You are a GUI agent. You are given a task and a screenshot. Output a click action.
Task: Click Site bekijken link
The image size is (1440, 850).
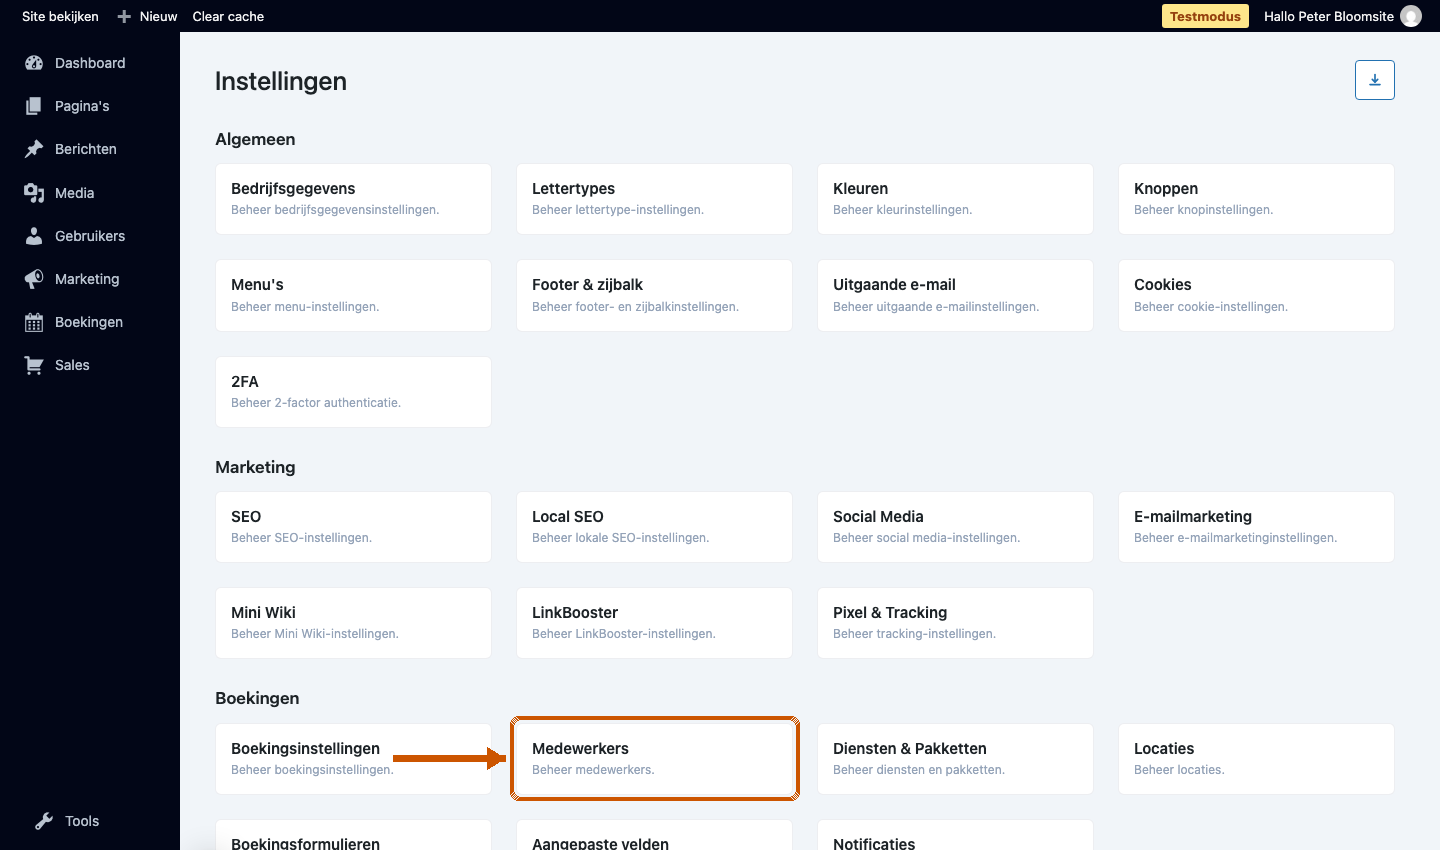pyautogui.click(x=60, y=16)
